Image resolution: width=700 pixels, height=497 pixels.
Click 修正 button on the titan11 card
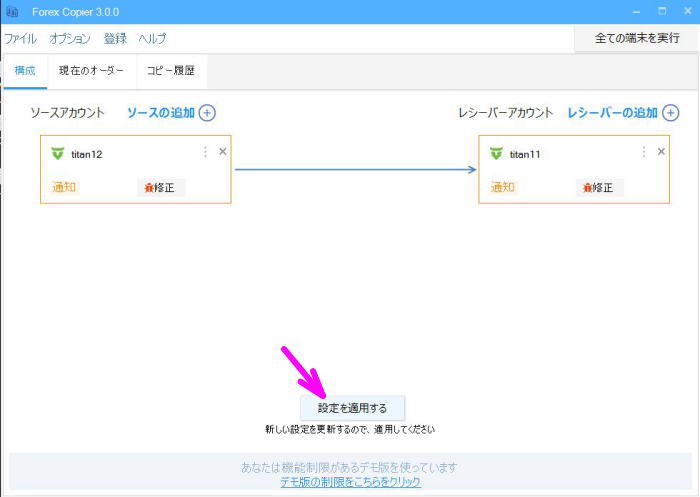click(599, 188)
